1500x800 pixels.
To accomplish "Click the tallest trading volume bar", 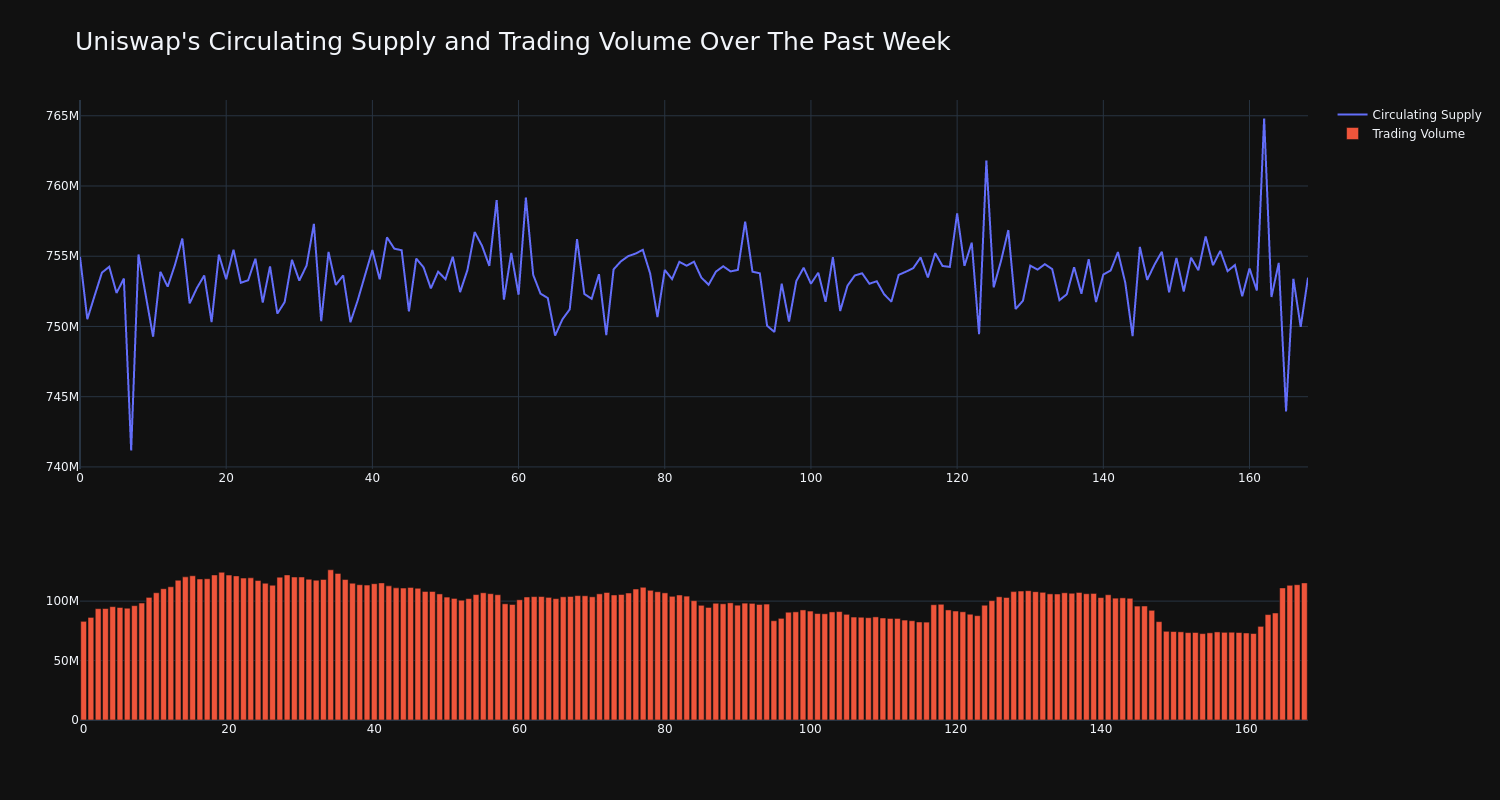I will 331,645.
